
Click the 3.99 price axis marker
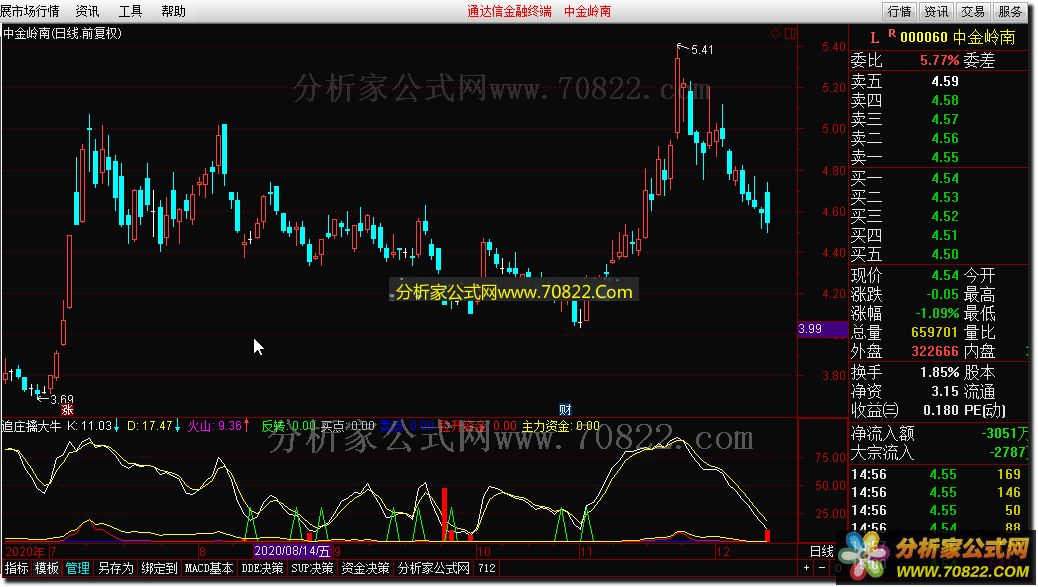pos(823,329)
